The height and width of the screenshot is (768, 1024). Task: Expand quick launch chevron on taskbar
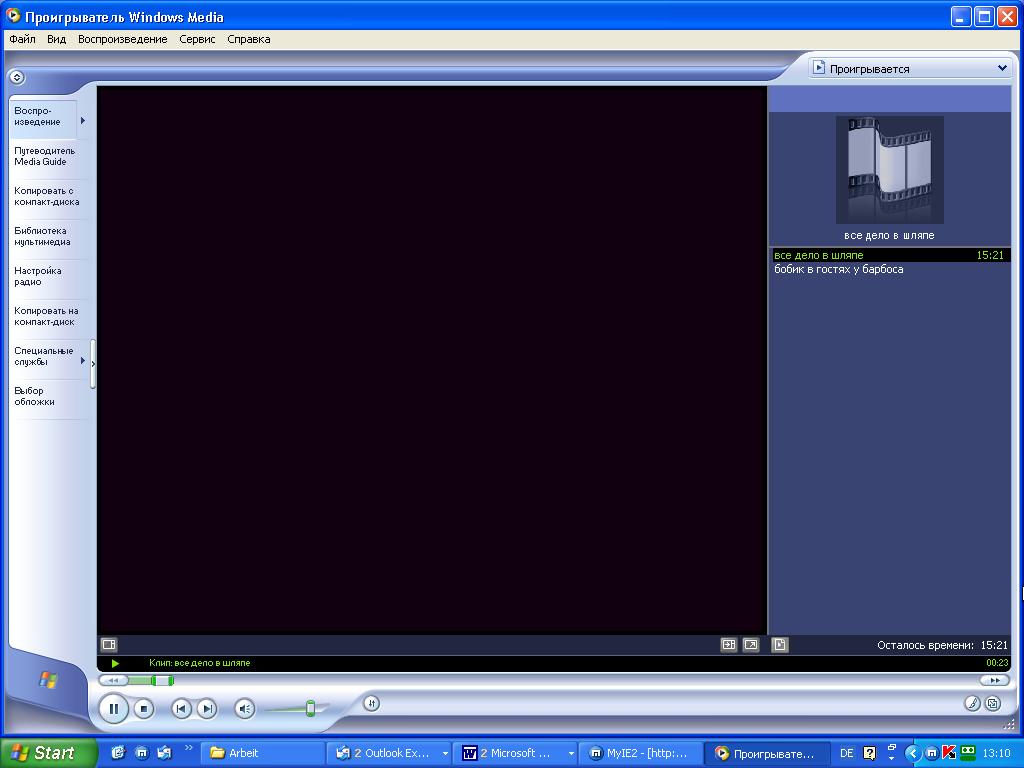[x=189, y=748]
